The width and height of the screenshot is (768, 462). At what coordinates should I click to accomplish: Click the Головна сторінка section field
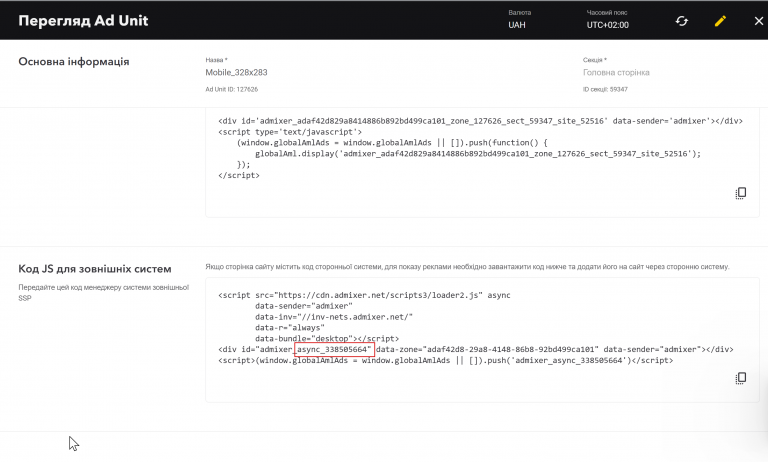click(x=616, y=73)
